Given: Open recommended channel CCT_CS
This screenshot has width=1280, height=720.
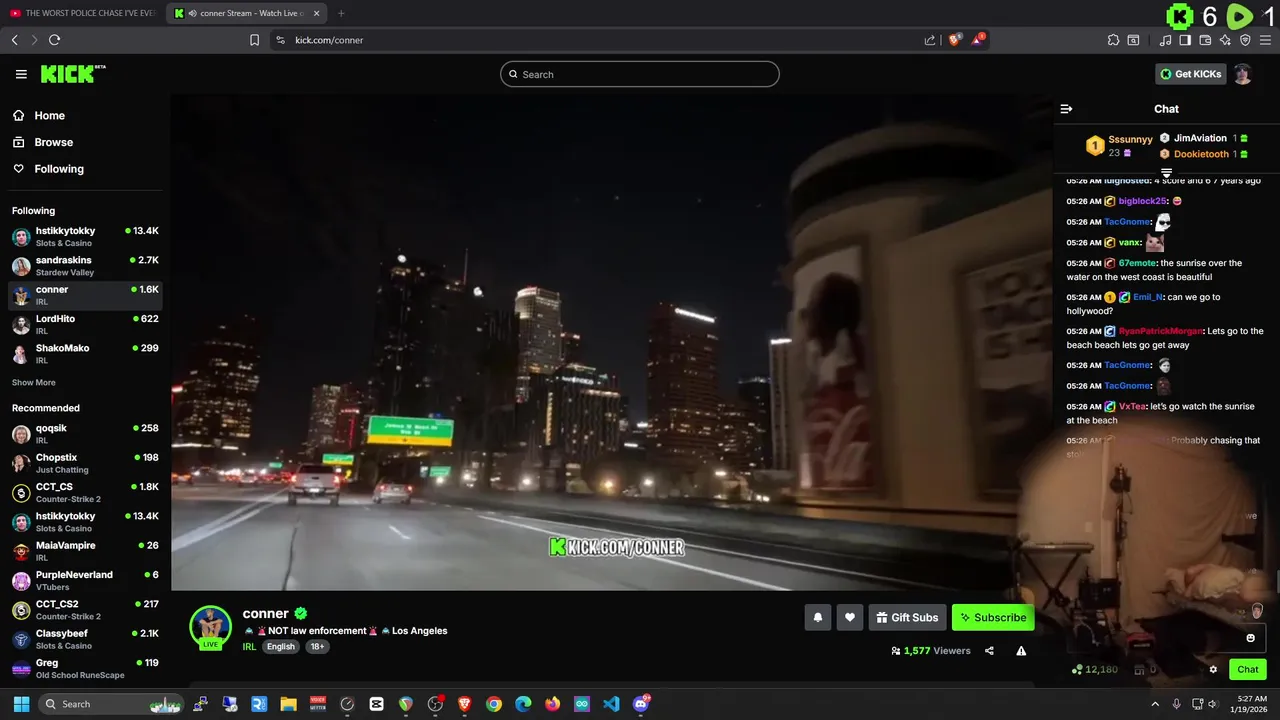Looking at the screenshot, I should (x=85, y=493).
